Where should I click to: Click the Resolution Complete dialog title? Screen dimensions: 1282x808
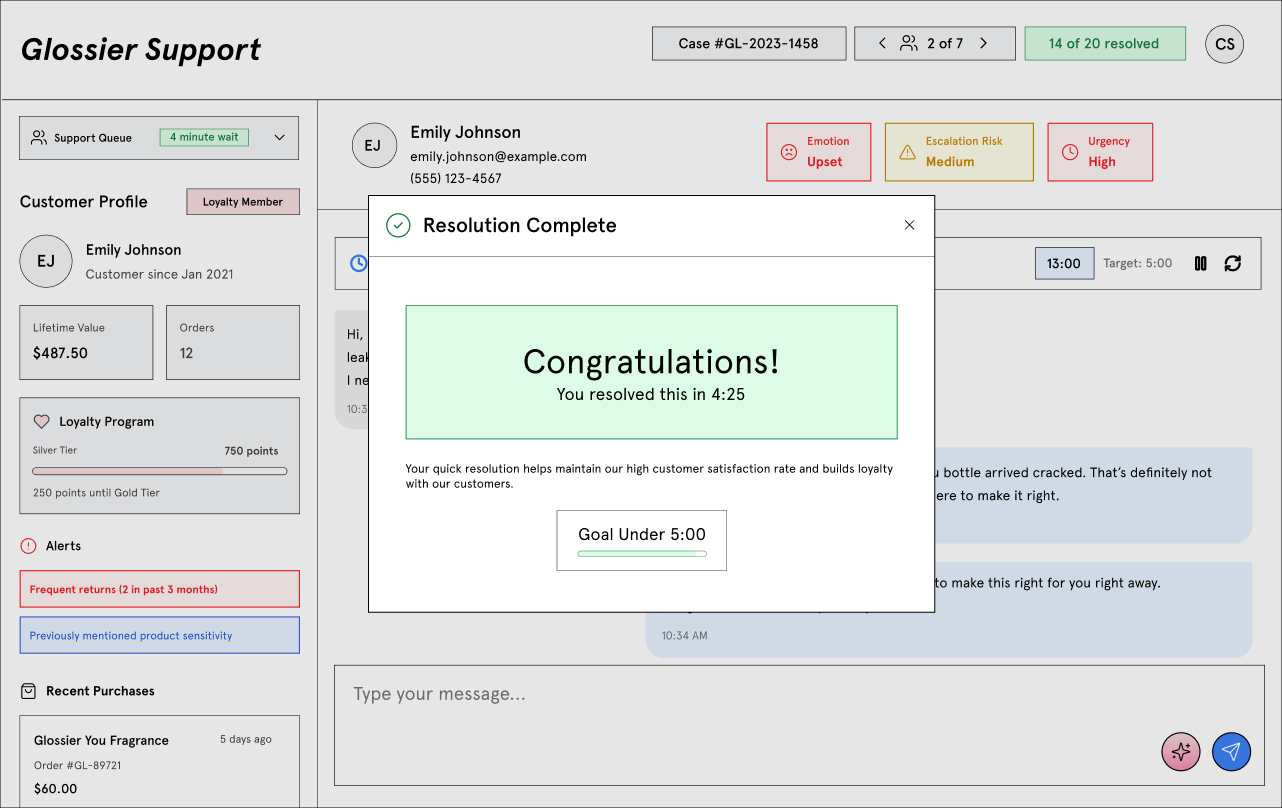pyautogui.click(x=520, y=225)
